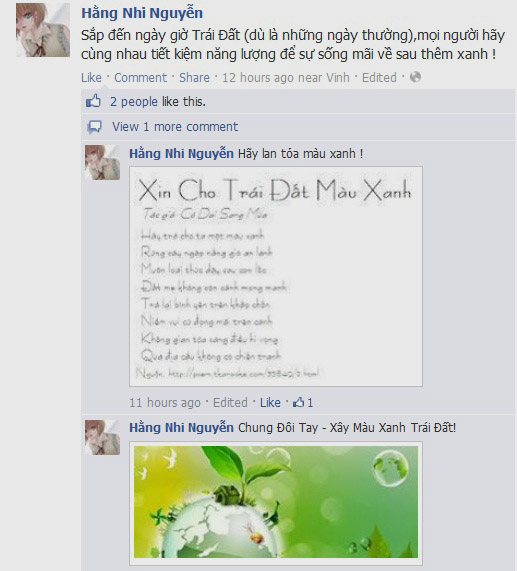Viewport: 517px width, 571px height.
Task: Like the 'Hãy lan tỏa màu xanh' comment
Action: click(x=270, y=402)
